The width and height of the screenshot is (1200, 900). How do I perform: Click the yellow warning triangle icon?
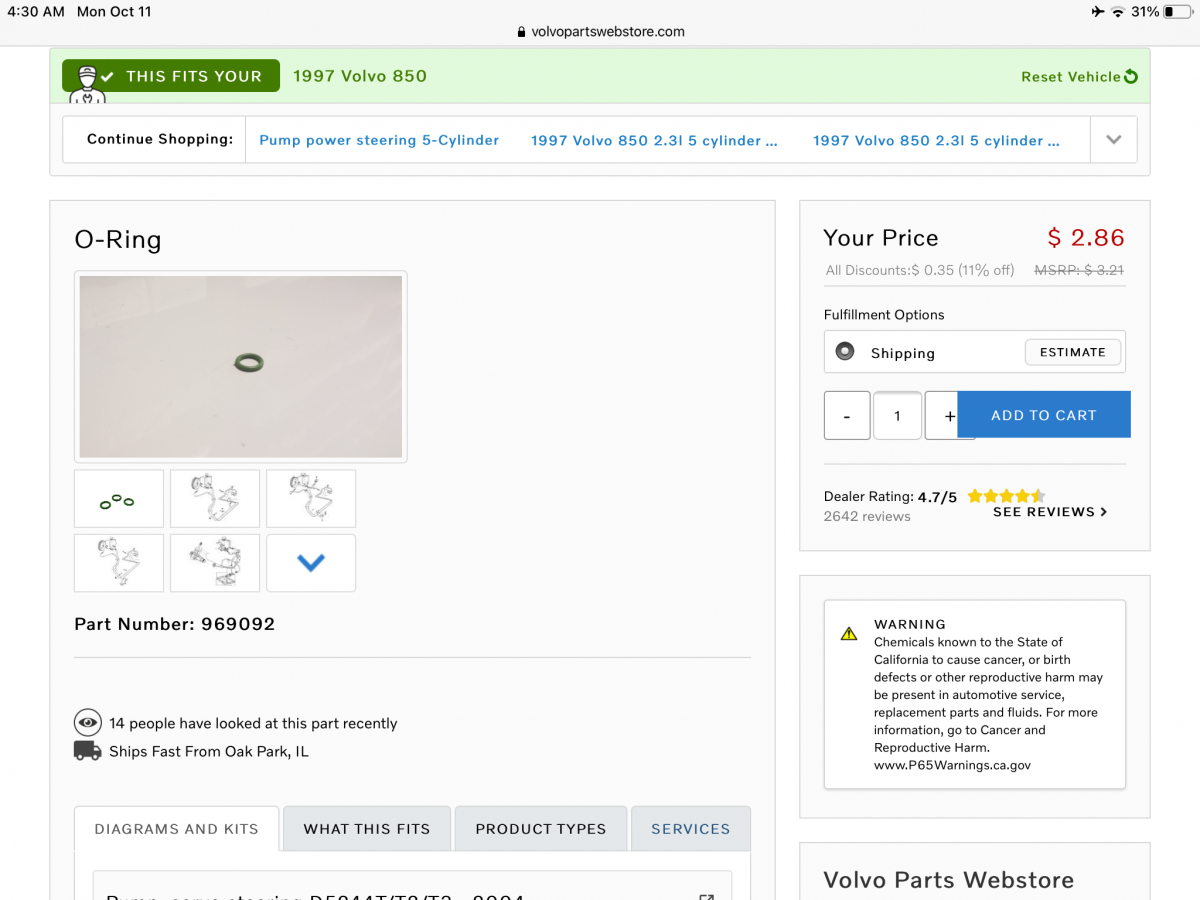click(x=849, y=633)
